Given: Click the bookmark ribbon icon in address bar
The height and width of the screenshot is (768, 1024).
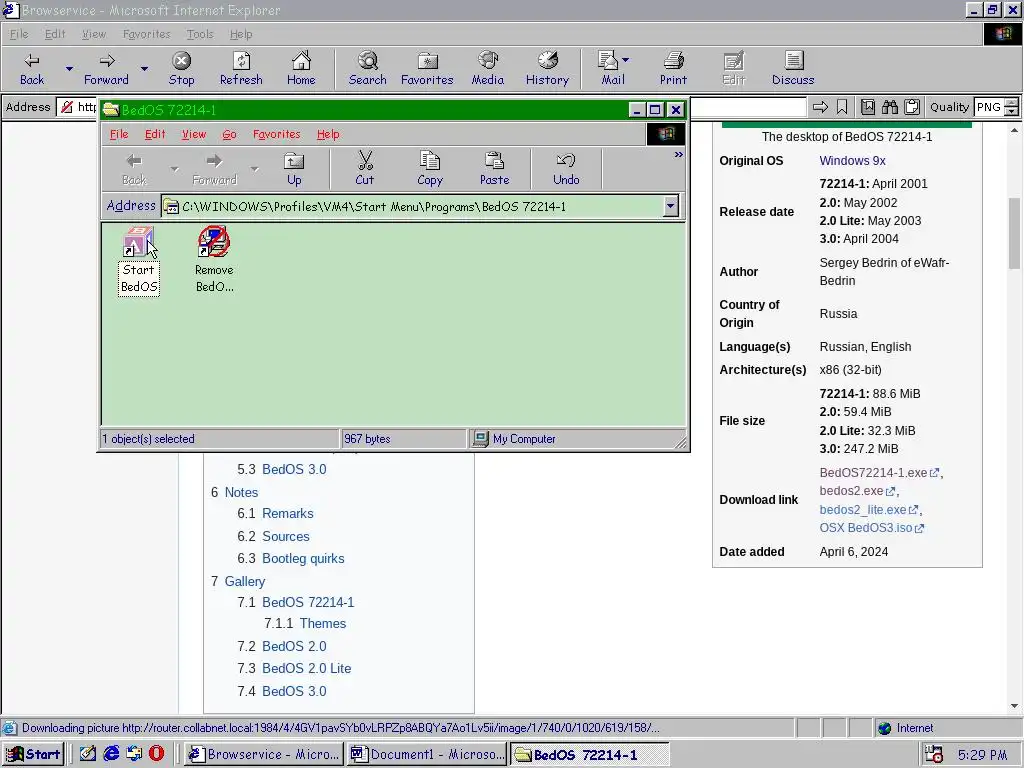Looking at the screenshot, I should (842, 107).
